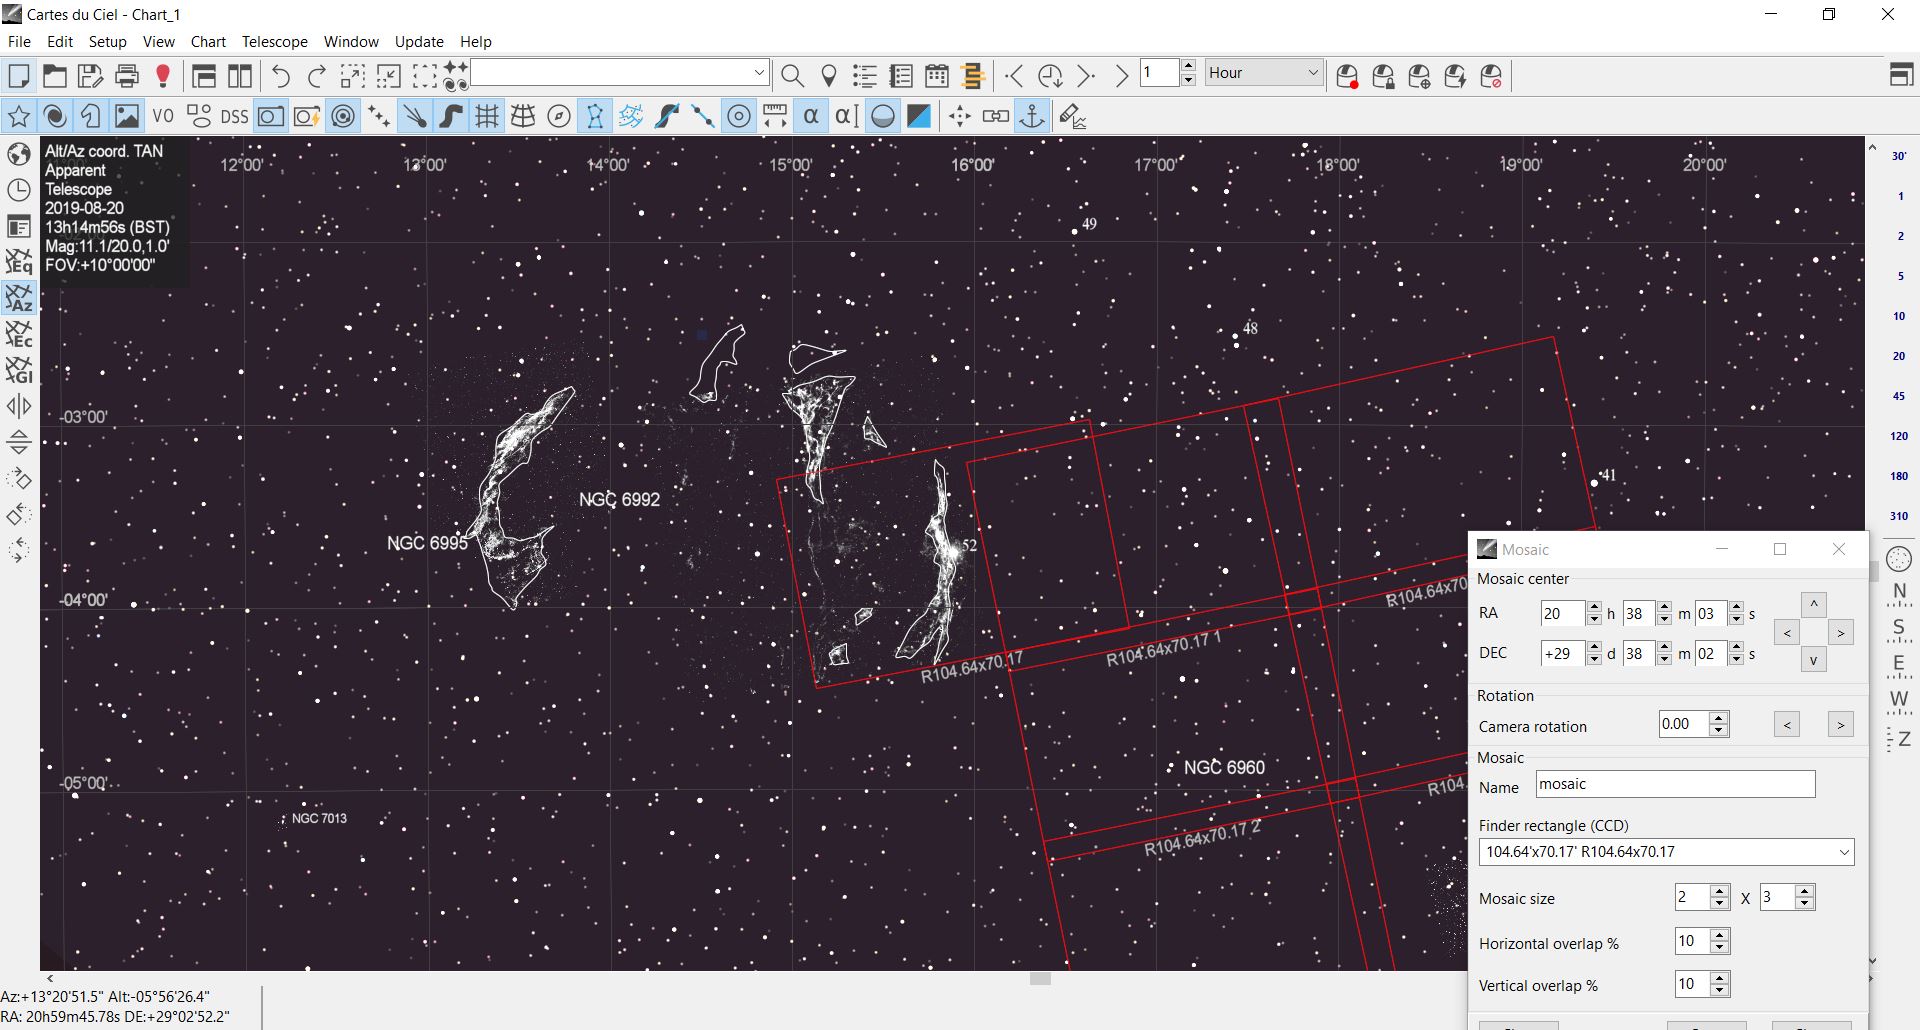Open the File menu

coord(19,41)
